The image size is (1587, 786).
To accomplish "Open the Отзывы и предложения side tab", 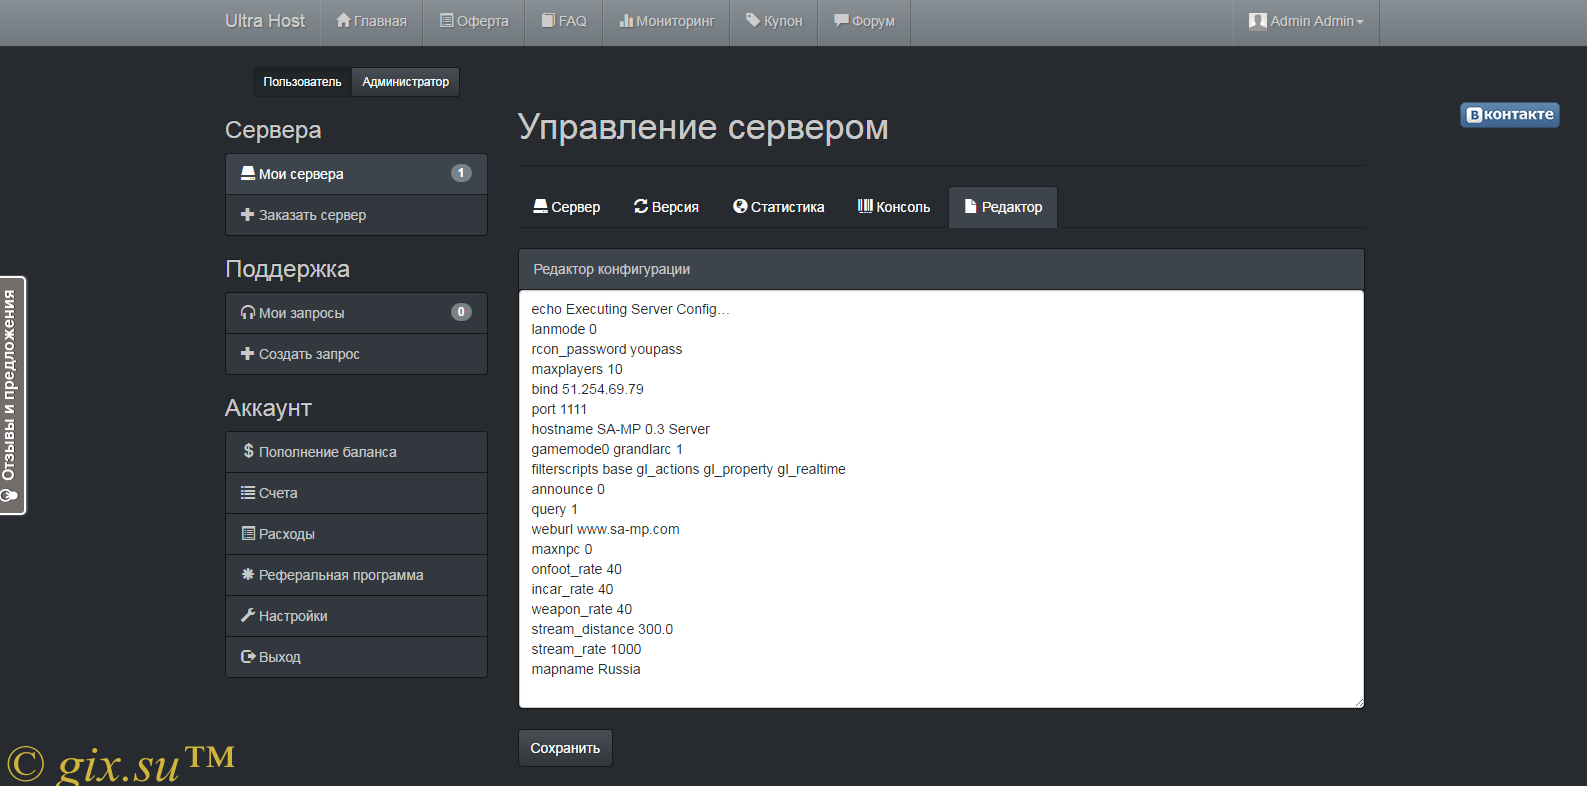I will coord(12,395).
